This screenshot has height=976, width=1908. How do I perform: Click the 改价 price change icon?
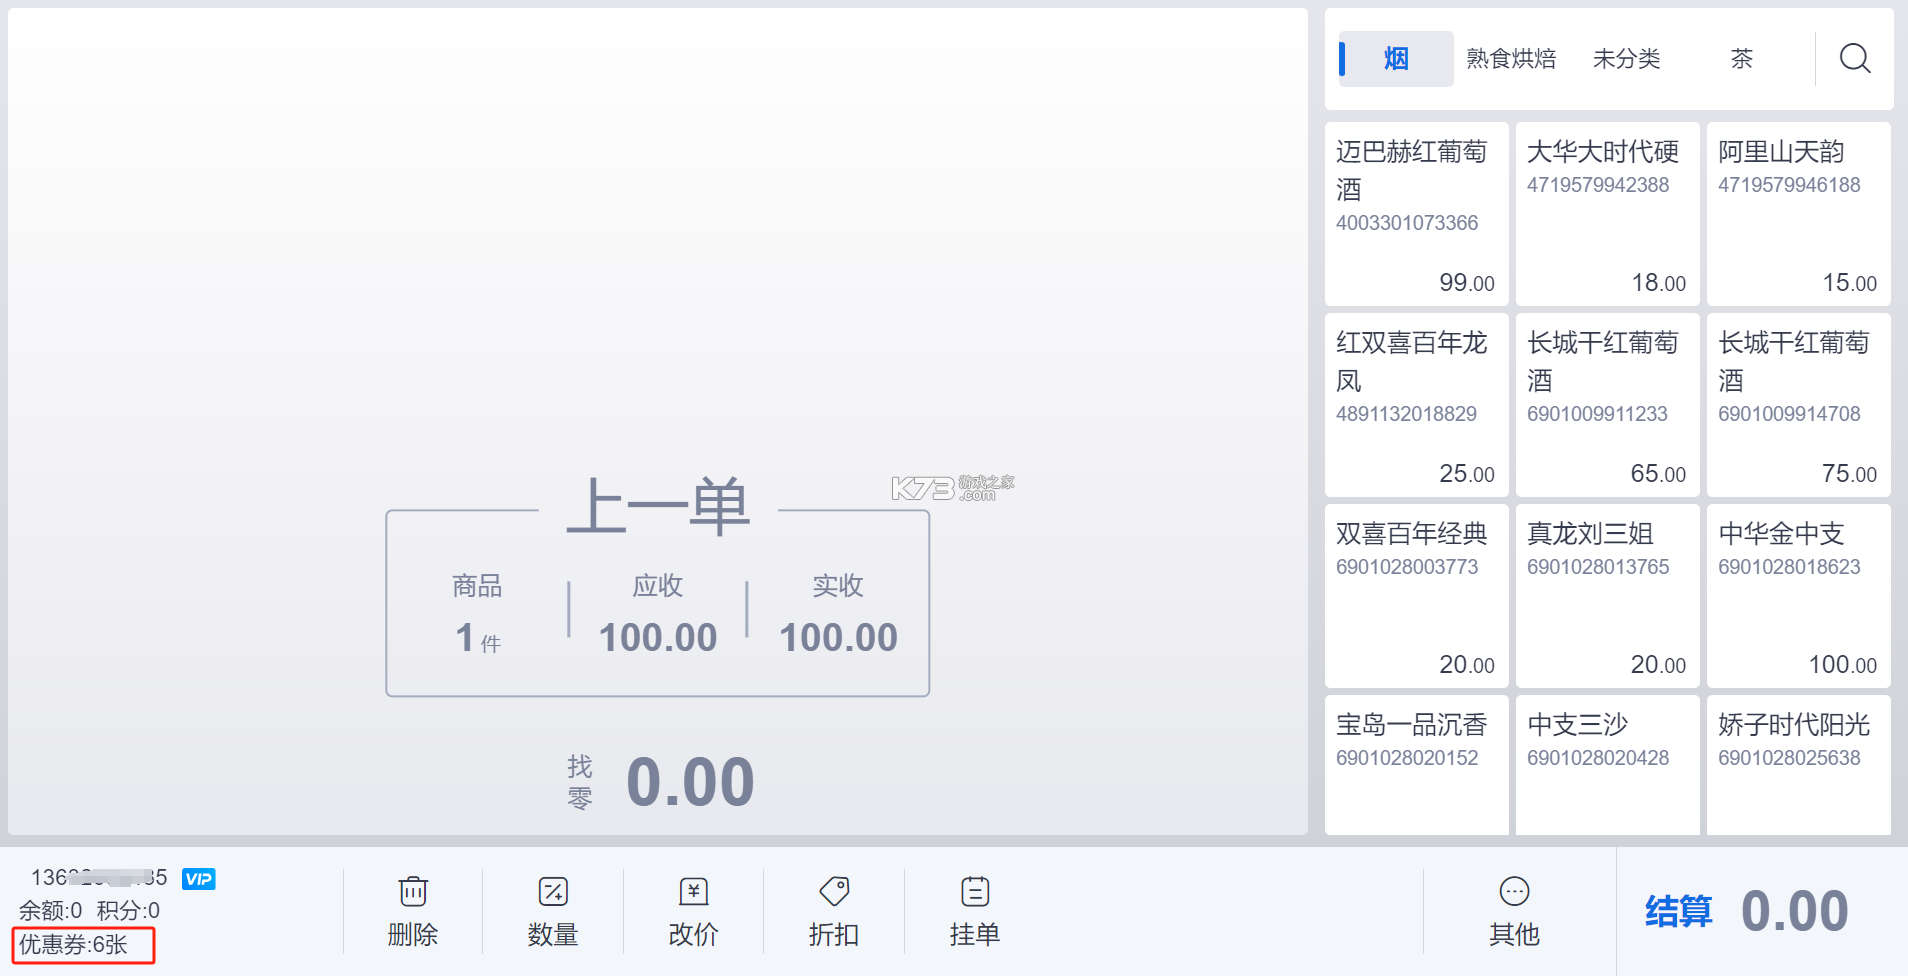coord(694,890)
